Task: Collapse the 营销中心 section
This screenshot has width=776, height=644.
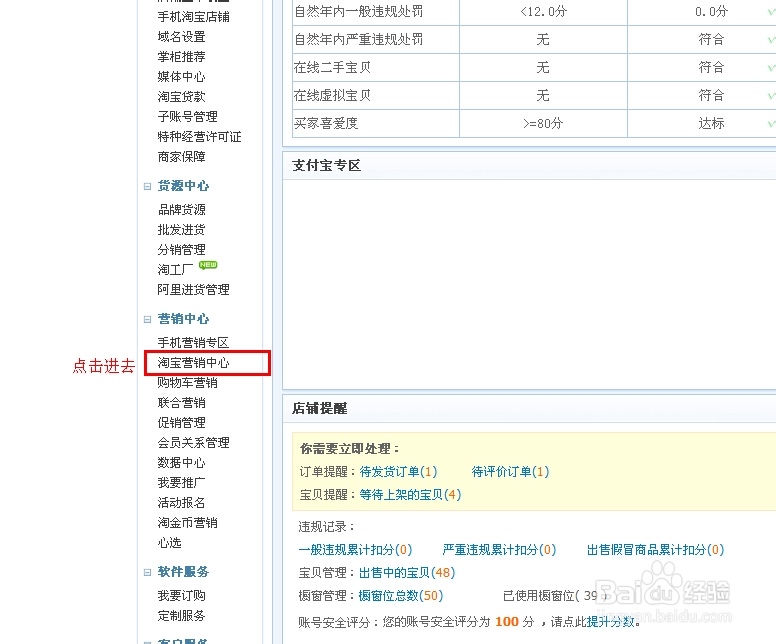Action: [147, 320]
